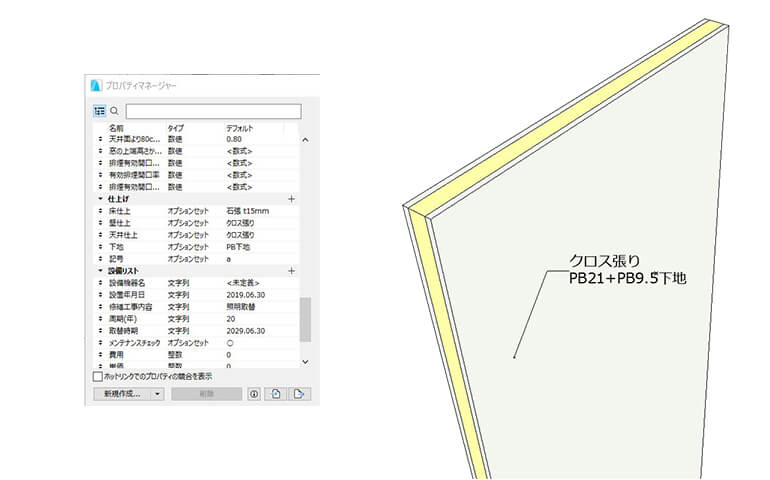Click the magnifier search icon
Screen dimensions: 770x480
point(115,111)
